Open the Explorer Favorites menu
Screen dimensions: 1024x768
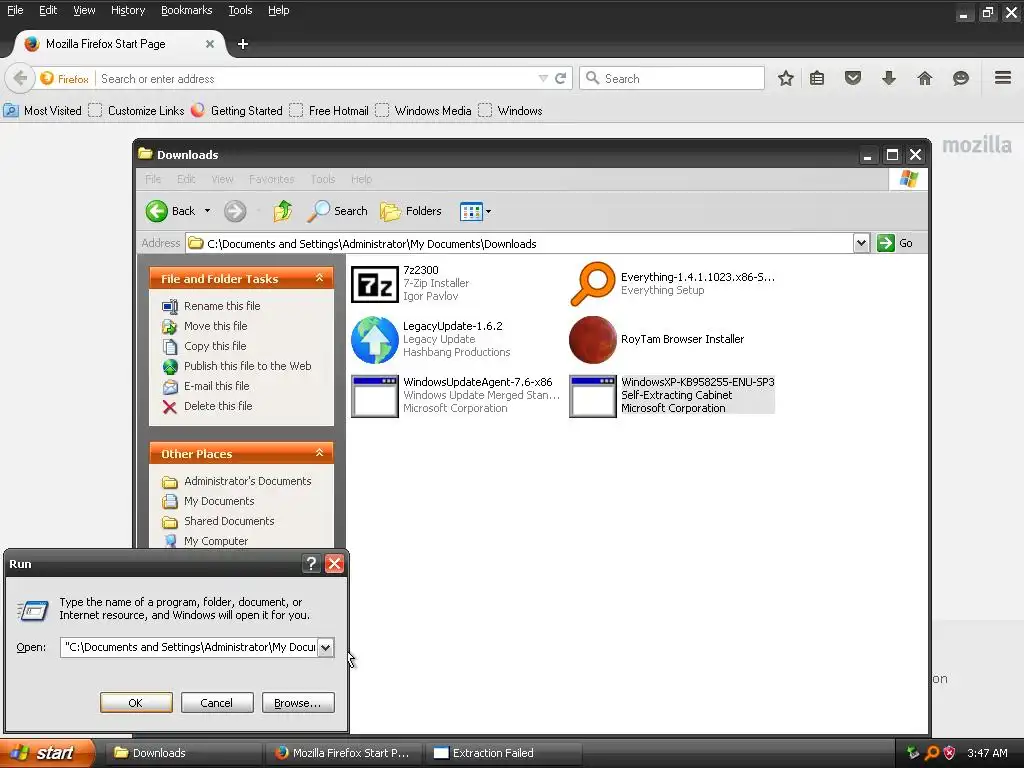(x=271, y=179)
